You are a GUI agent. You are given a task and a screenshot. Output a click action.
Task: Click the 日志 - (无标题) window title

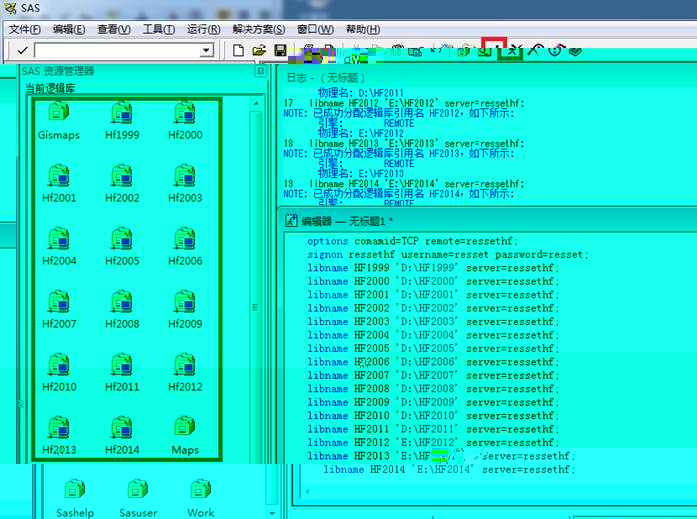pyautogui.click(x=326, y=77)
